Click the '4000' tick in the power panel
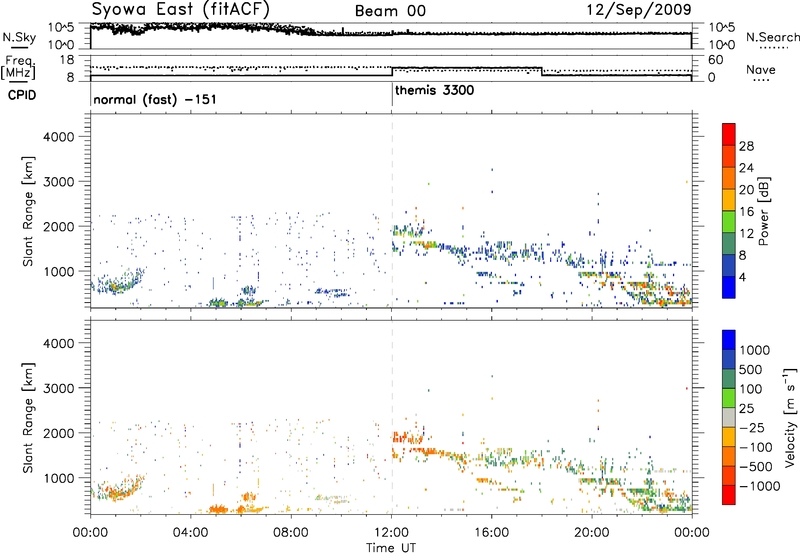This screenshot has width=800, height=554. 58,137
